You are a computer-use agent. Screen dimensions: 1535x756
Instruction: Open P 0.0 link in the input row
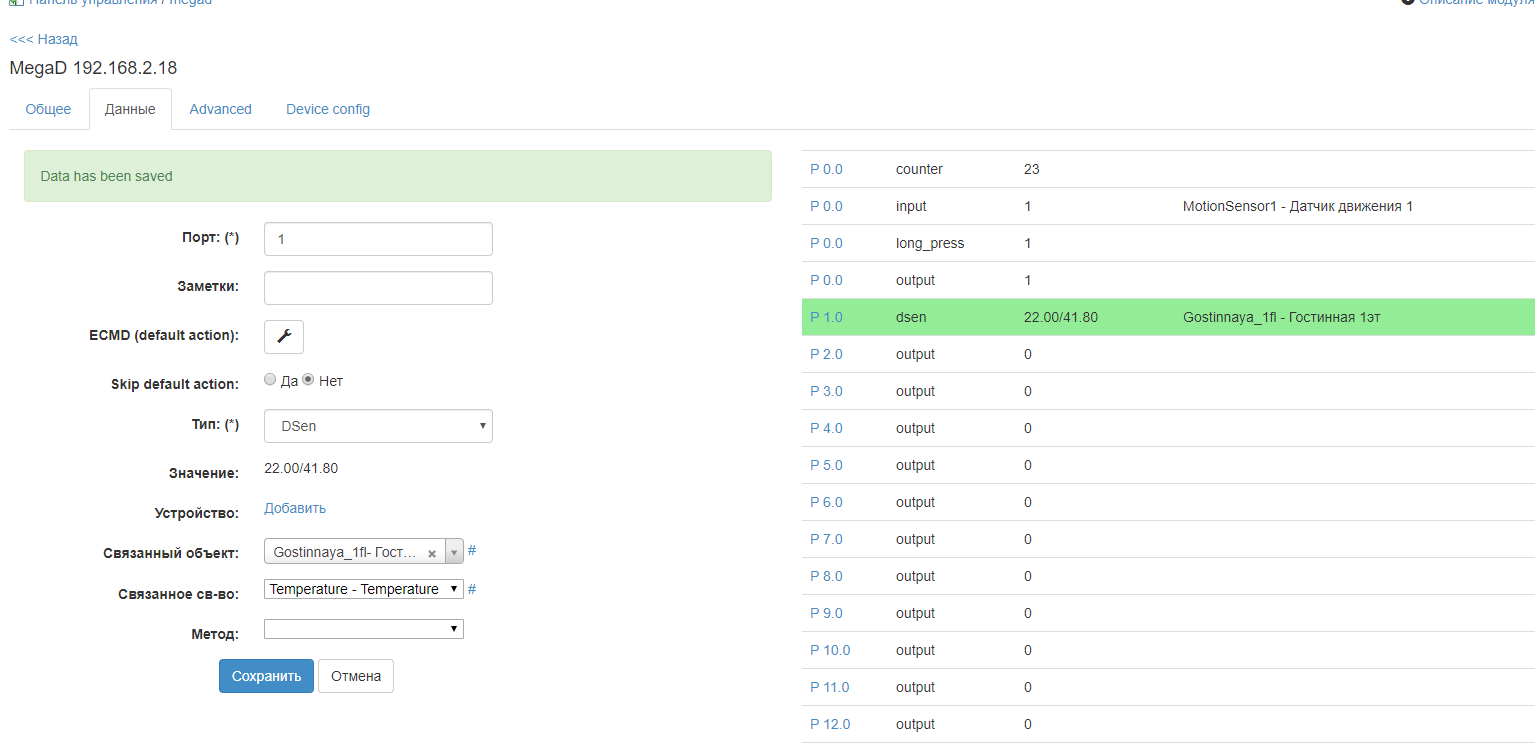pos(826,206)
